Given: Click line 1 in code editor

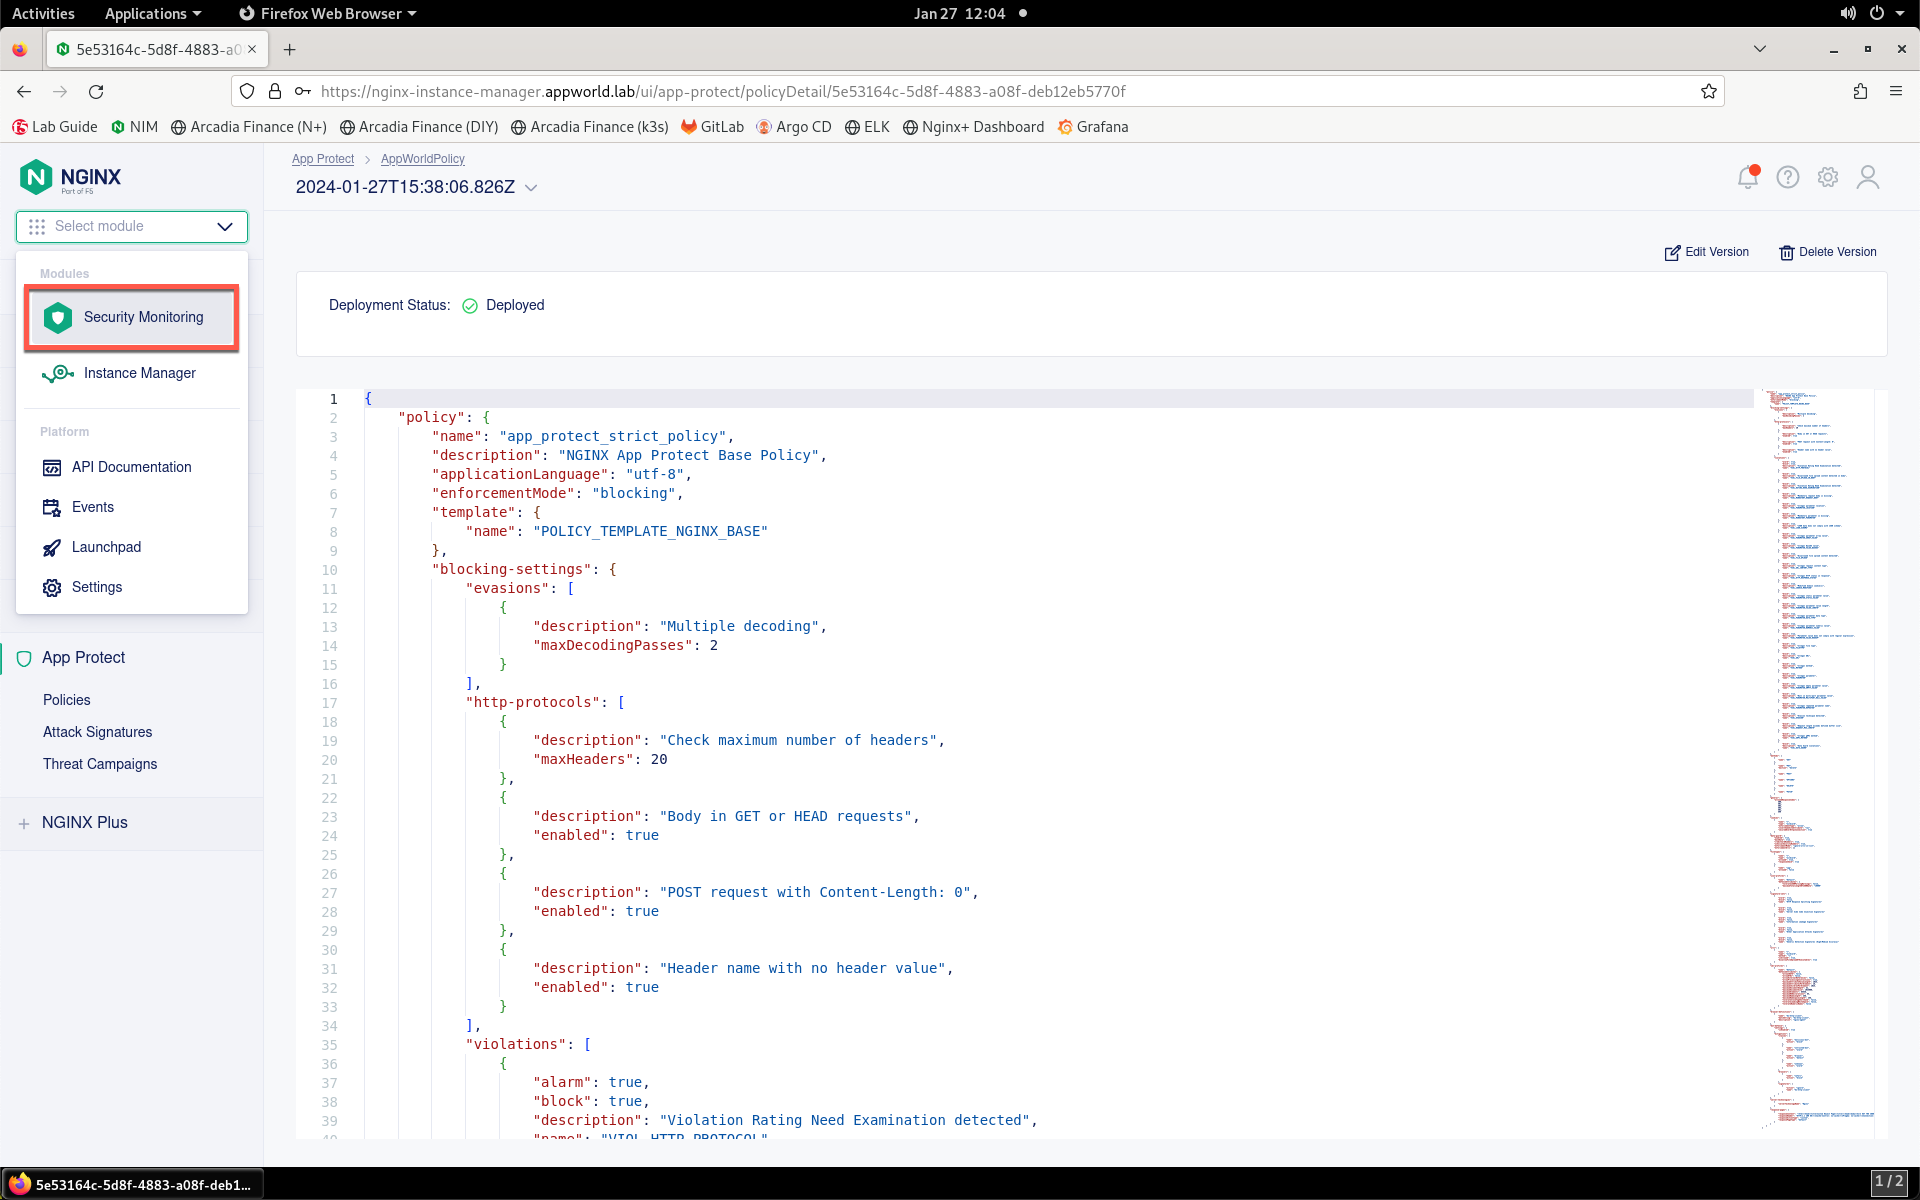Looking at the screenshot, I should pyautogui.click(x=1058, y=399).
